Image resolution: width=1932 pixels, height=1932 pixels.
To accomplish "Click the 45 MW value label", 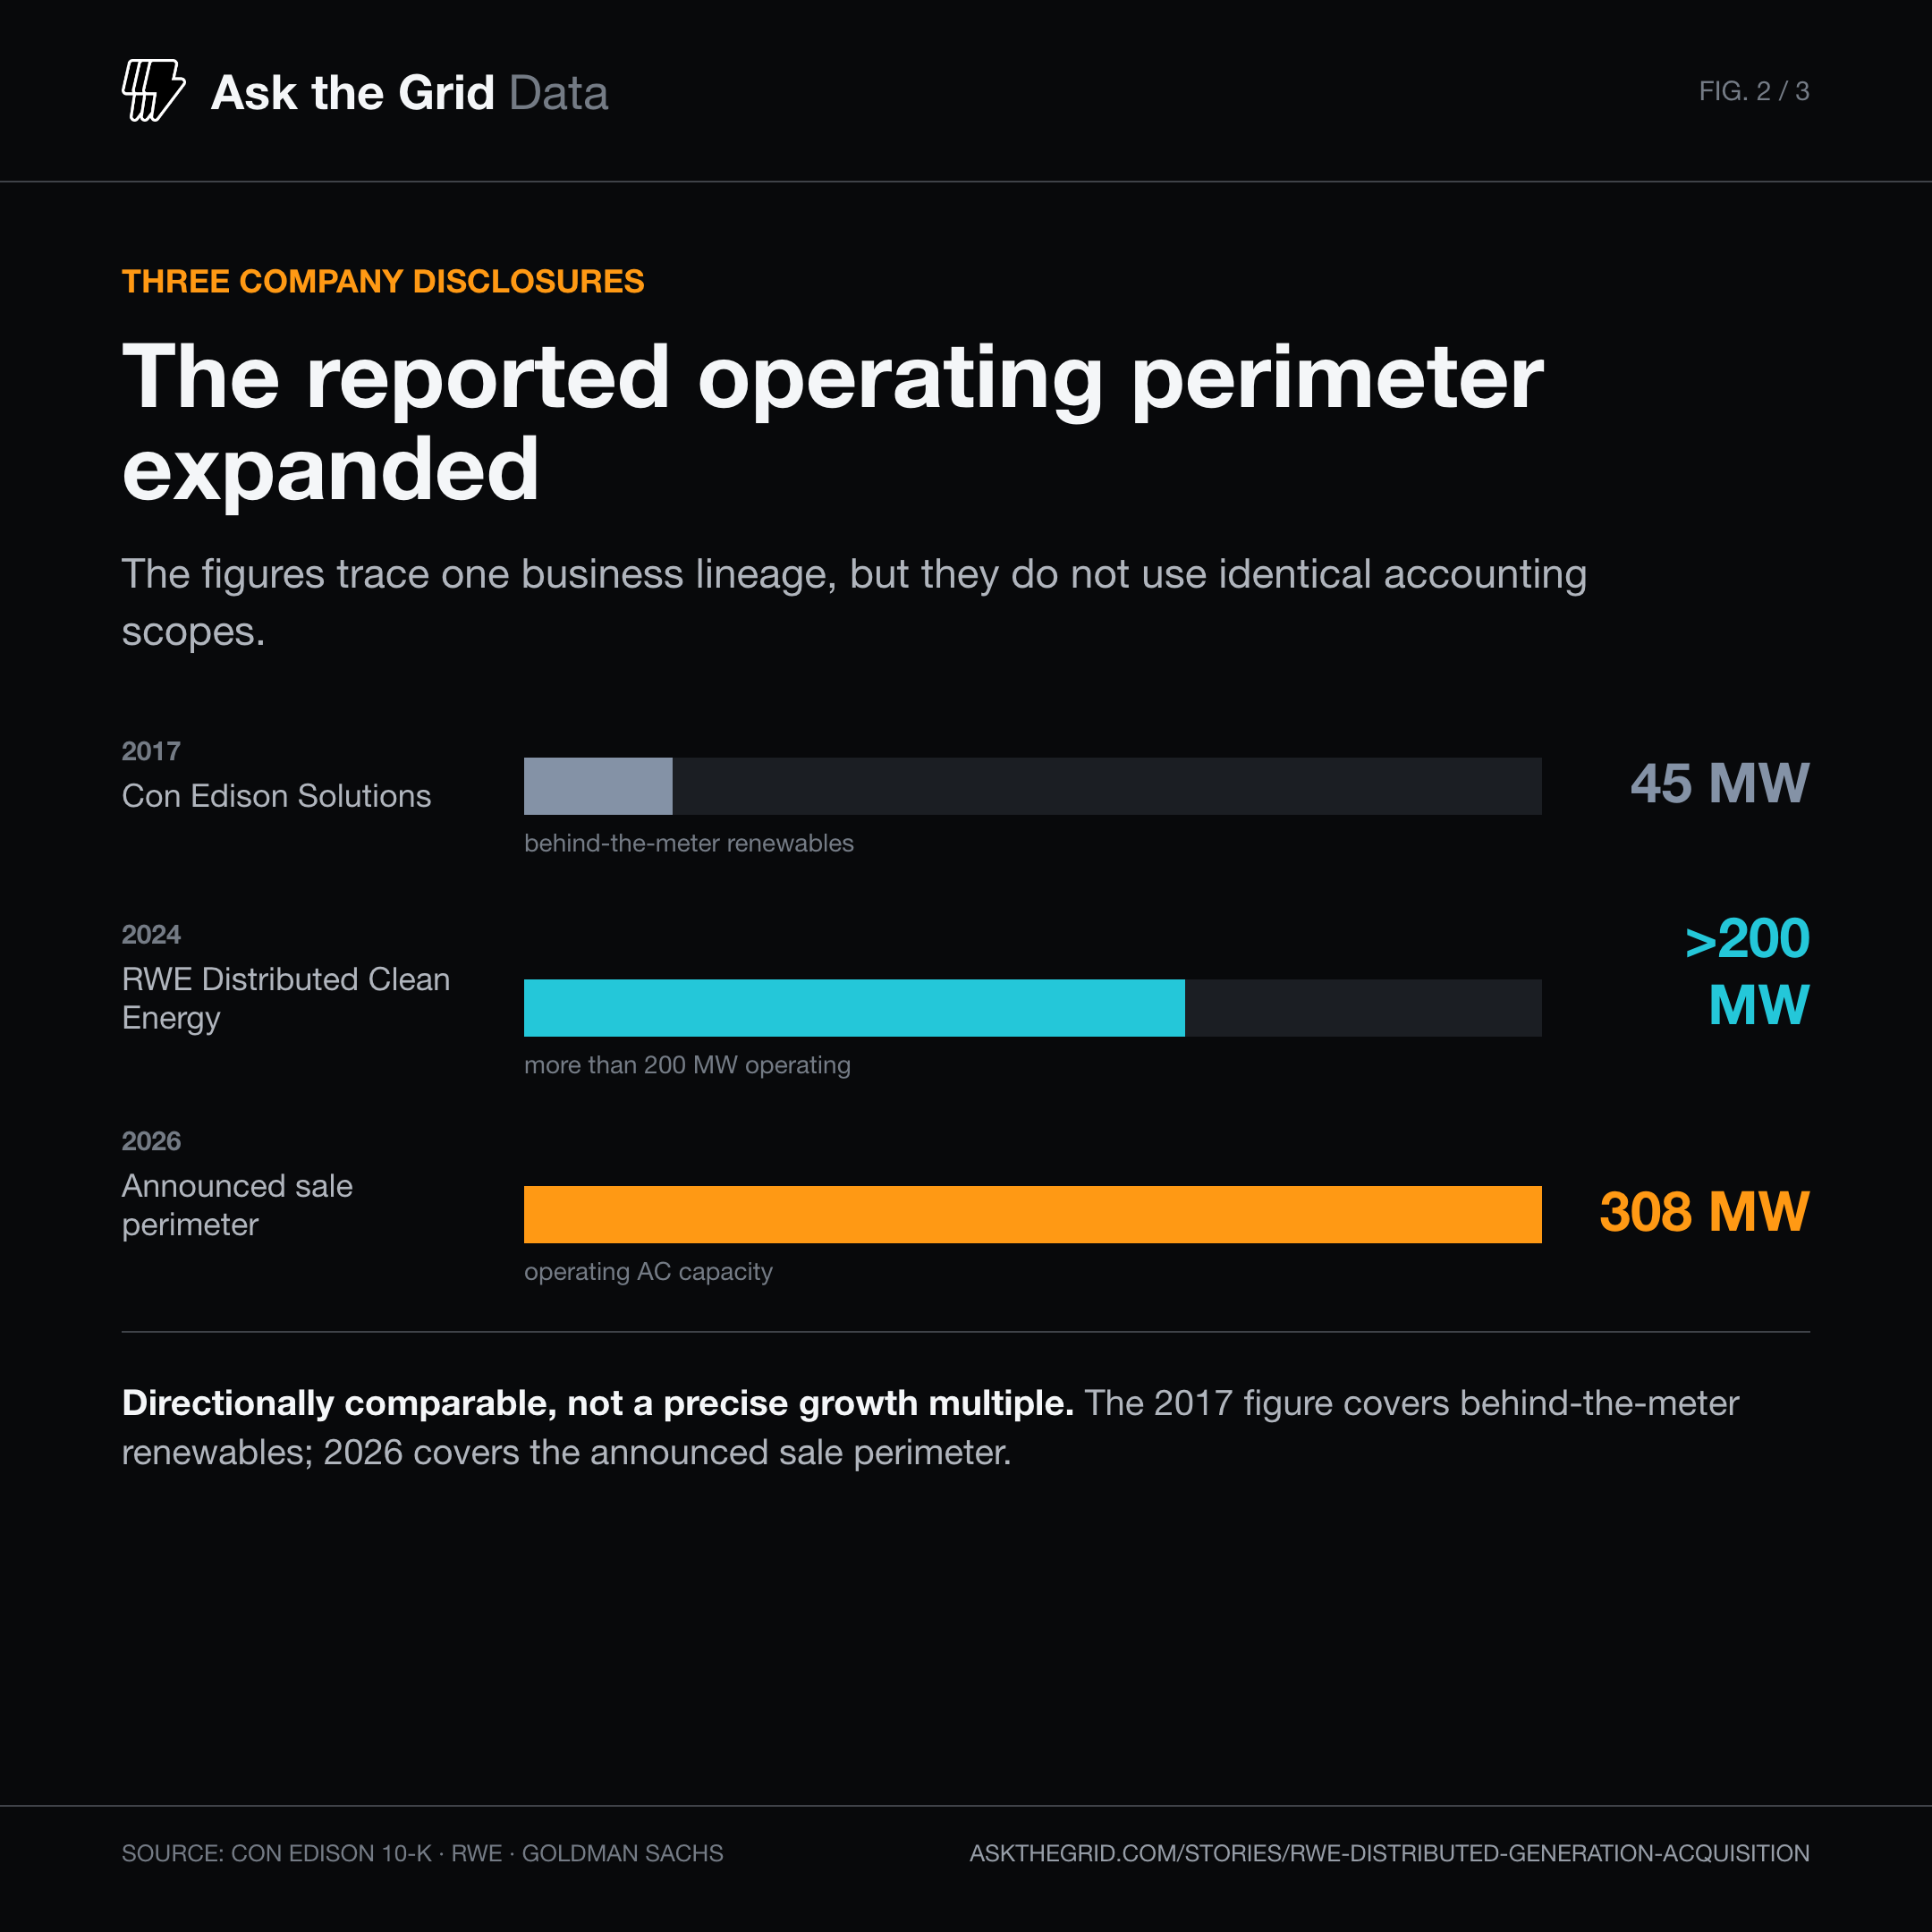I will click(1720, 783).
